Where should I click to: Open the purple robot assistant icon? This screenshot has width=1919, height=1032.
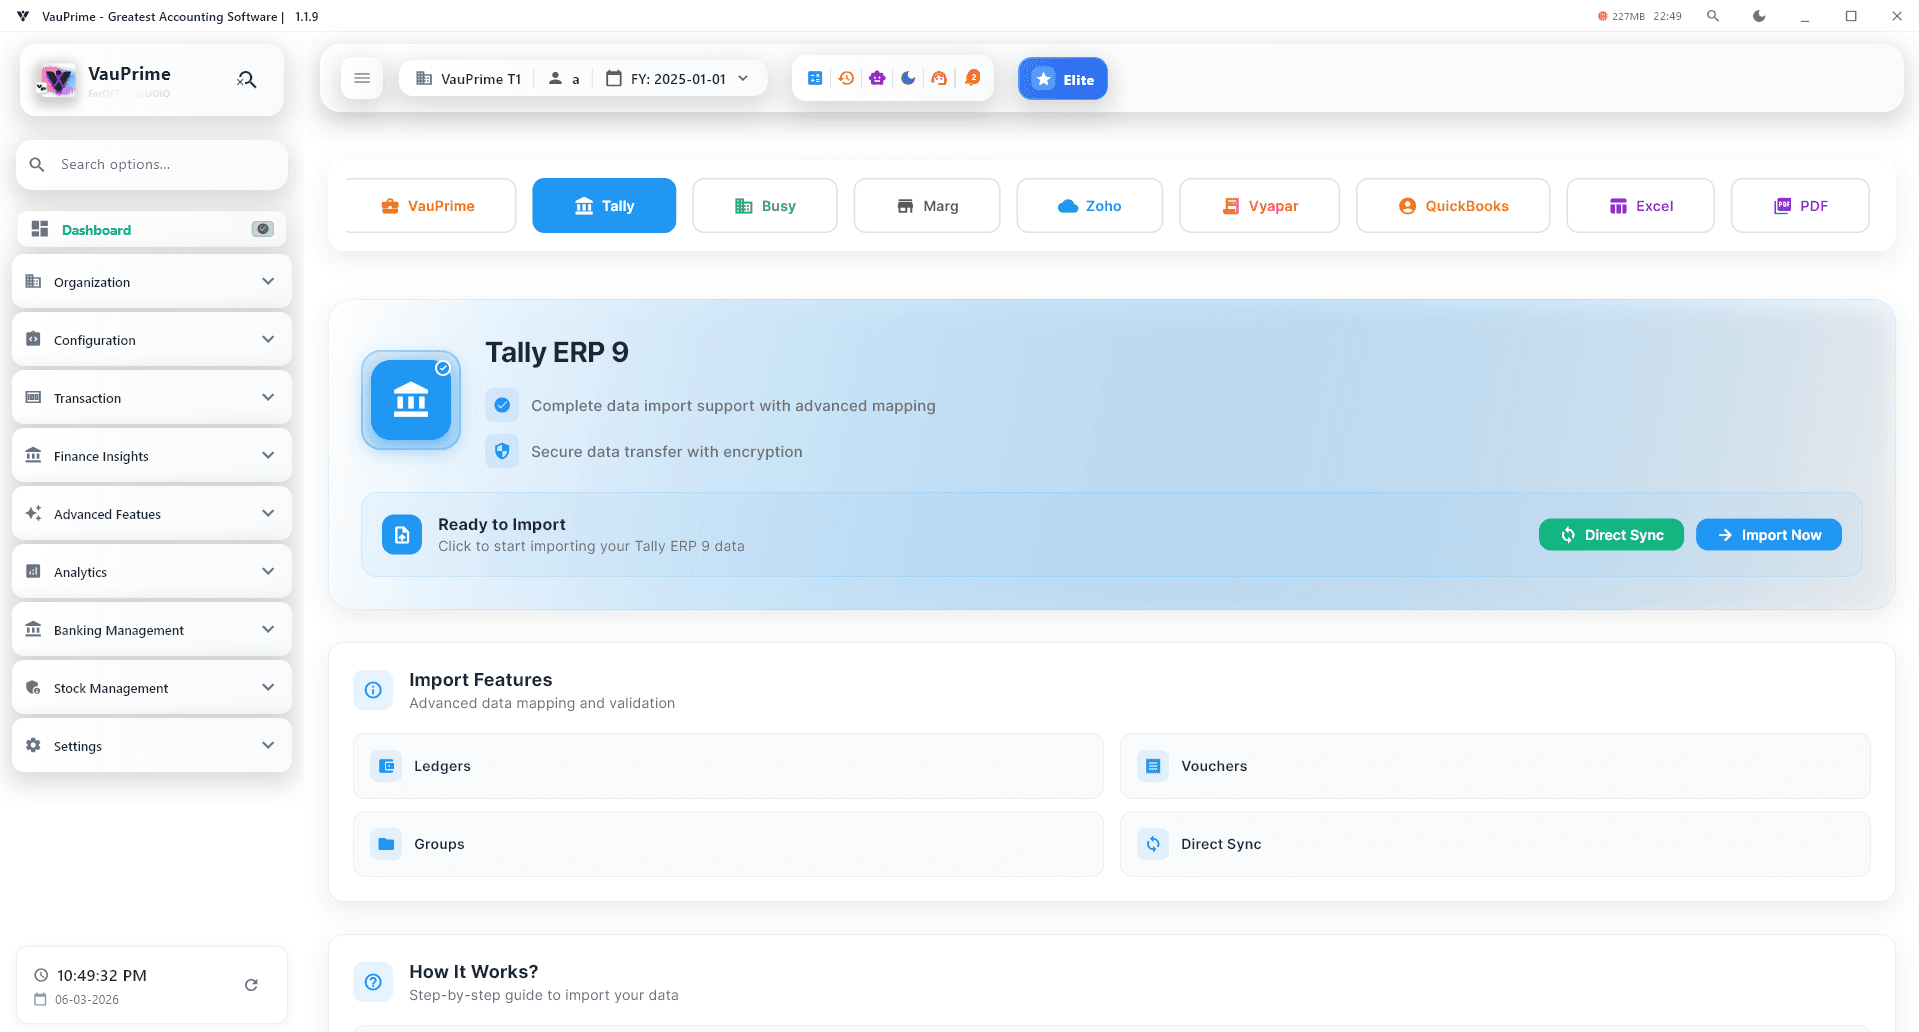pos(877,78)
